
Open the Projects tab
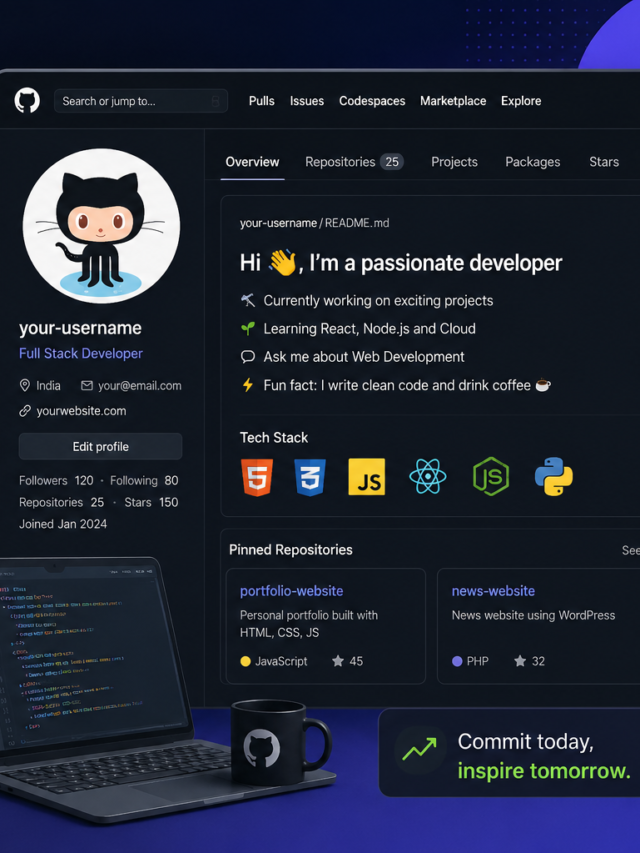[454, 162]
